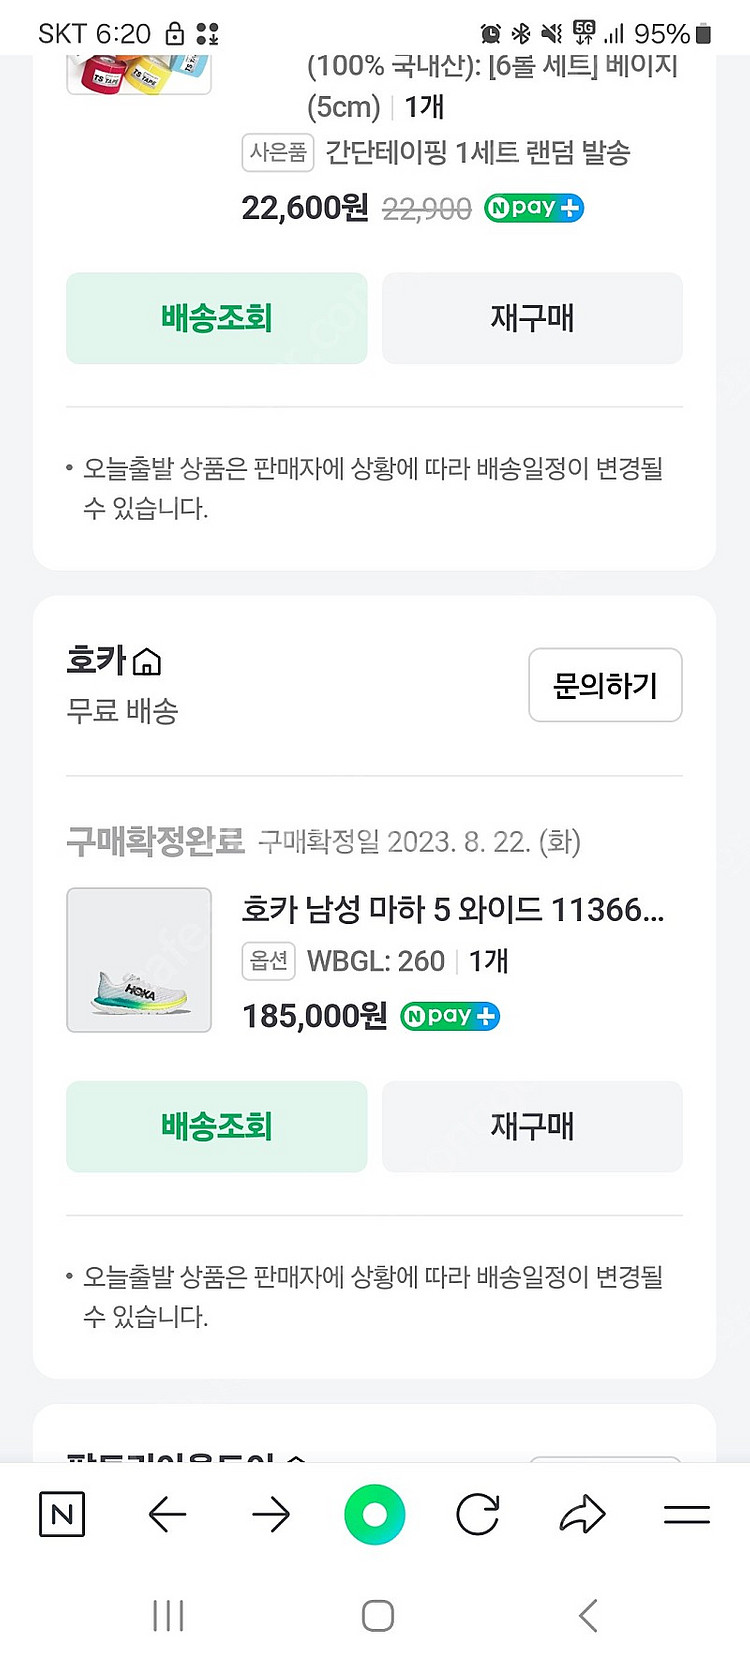The width and height of the screenshot is (750, 1667).
Task: Tap the Naver N home icon
Action: click(62, 1514)
